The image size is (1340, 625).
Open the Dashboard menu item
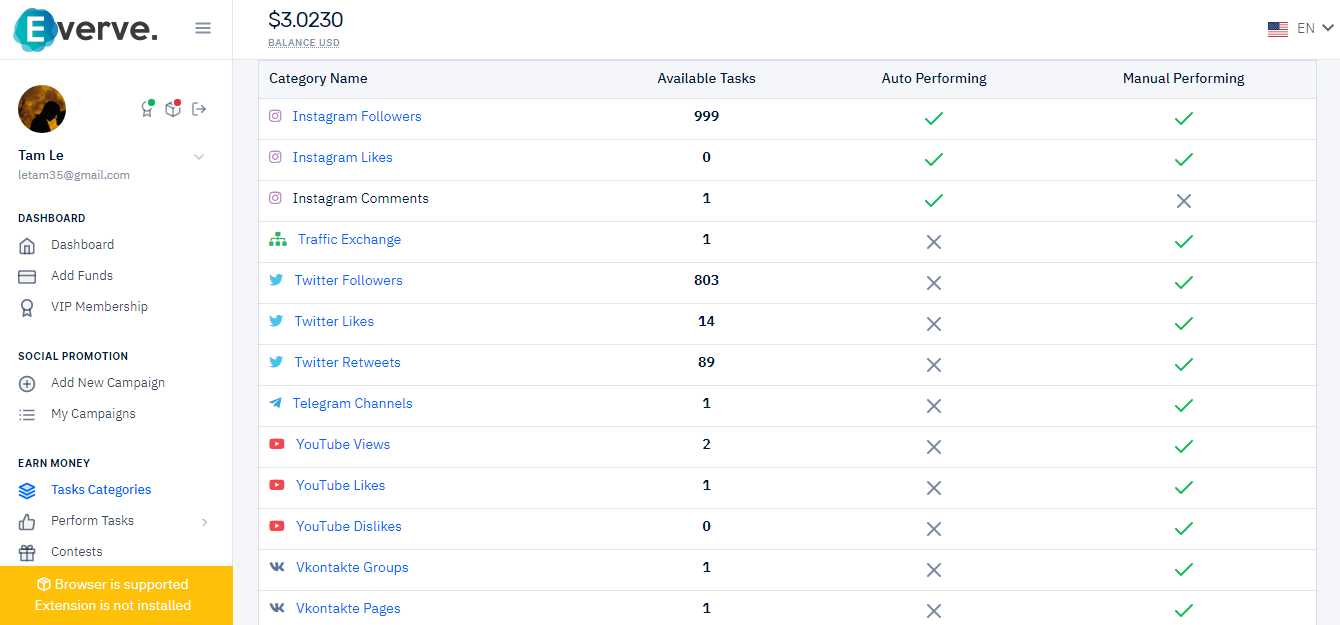(x=82, y=245)
